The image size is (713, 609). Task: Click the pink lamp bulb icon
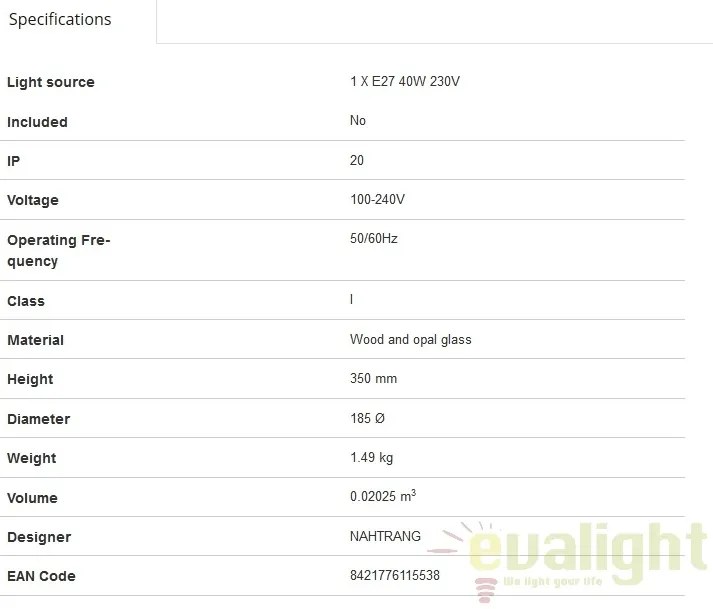(x=485, y=590)
